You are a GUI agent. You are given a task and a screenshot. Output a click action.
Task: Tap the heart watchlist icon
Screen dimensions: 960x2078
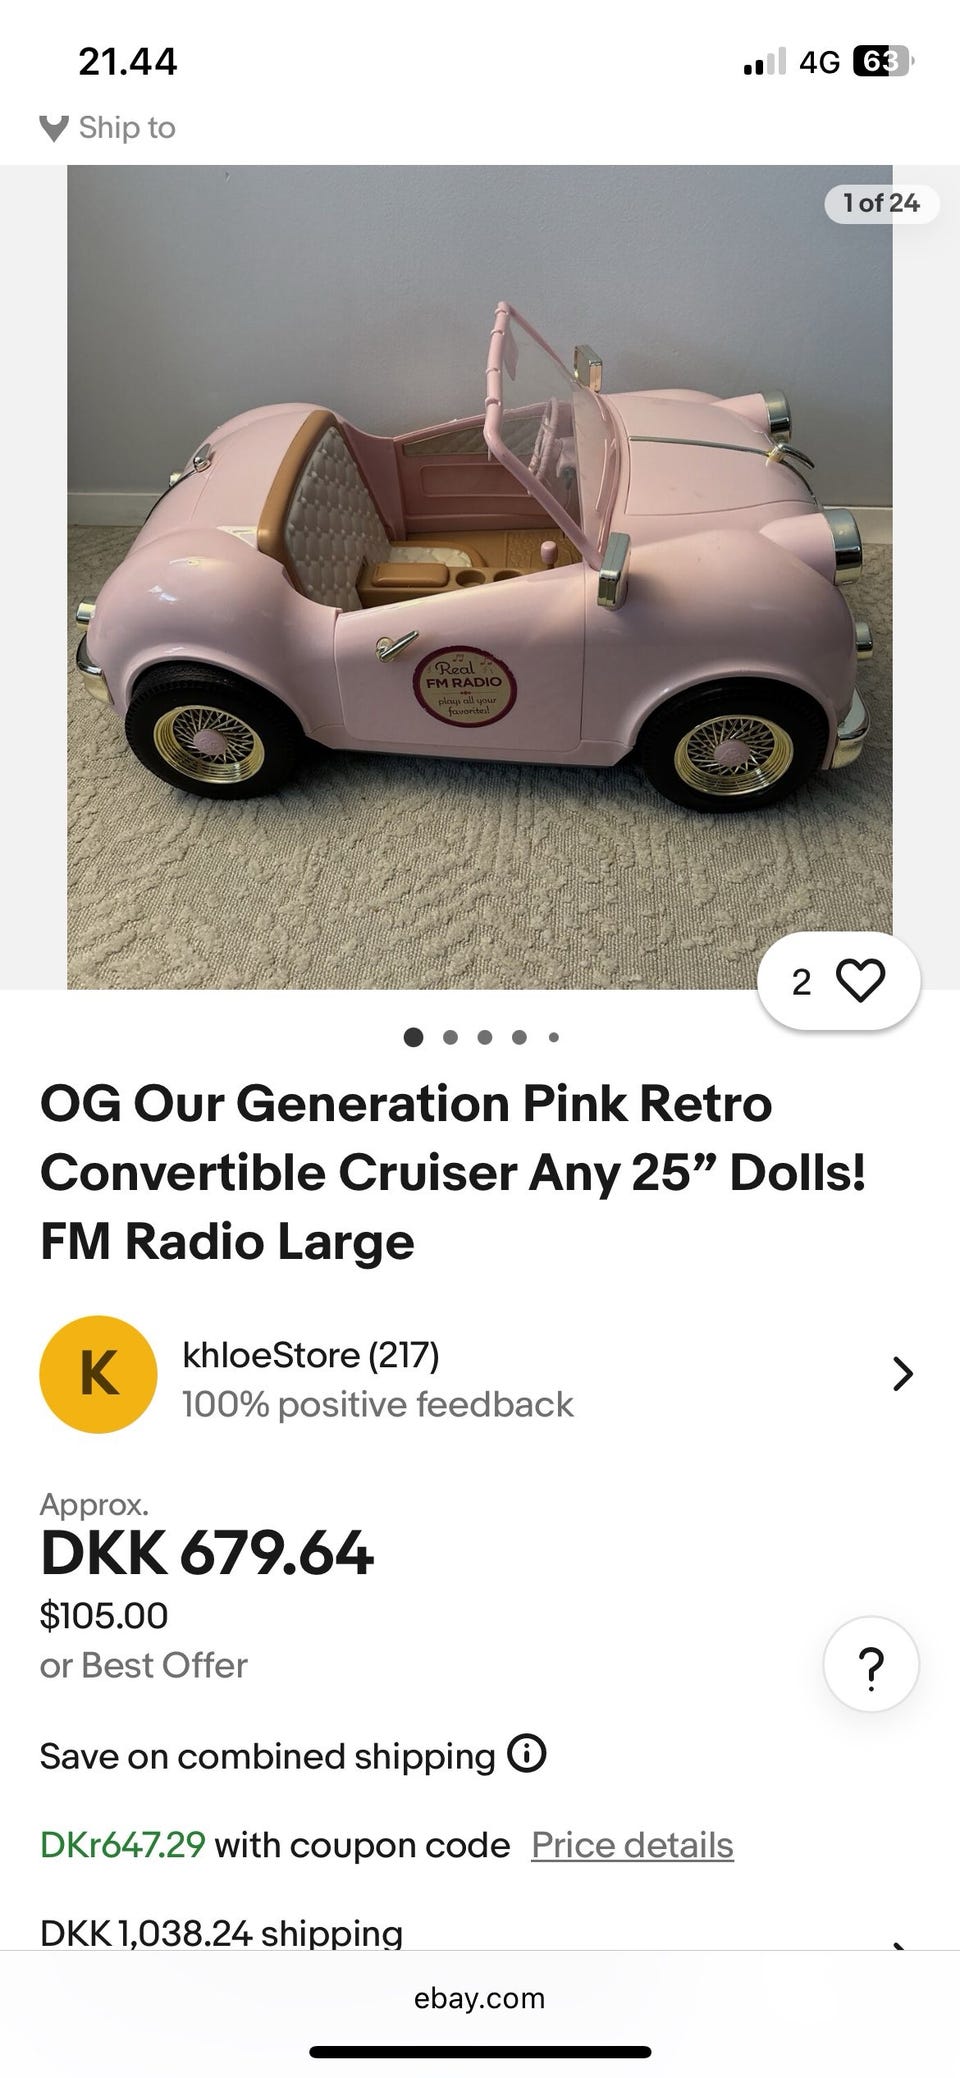point(861,981)
